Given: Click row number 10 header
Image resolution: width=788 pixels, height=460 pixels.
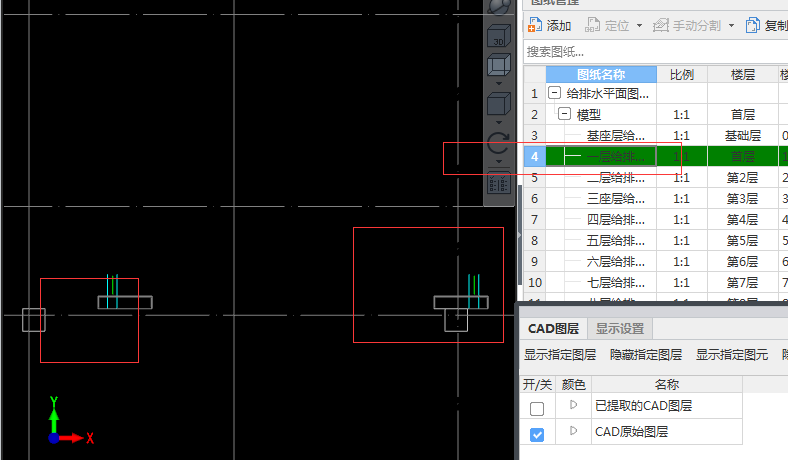Looking at the screenshot, I should click(535, 283).
